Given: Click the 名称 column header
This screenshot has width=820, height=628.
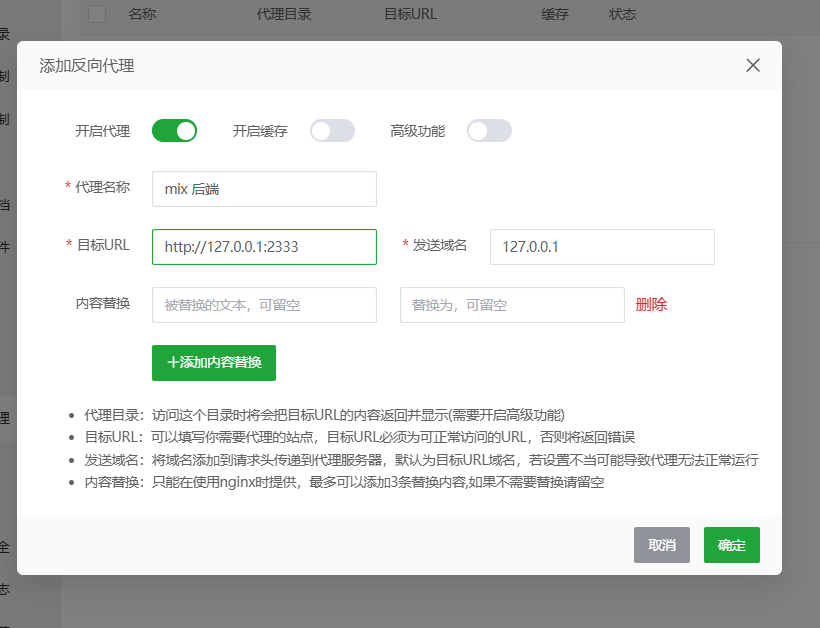Looking at the screenshot, I should [x=142, y=14].
